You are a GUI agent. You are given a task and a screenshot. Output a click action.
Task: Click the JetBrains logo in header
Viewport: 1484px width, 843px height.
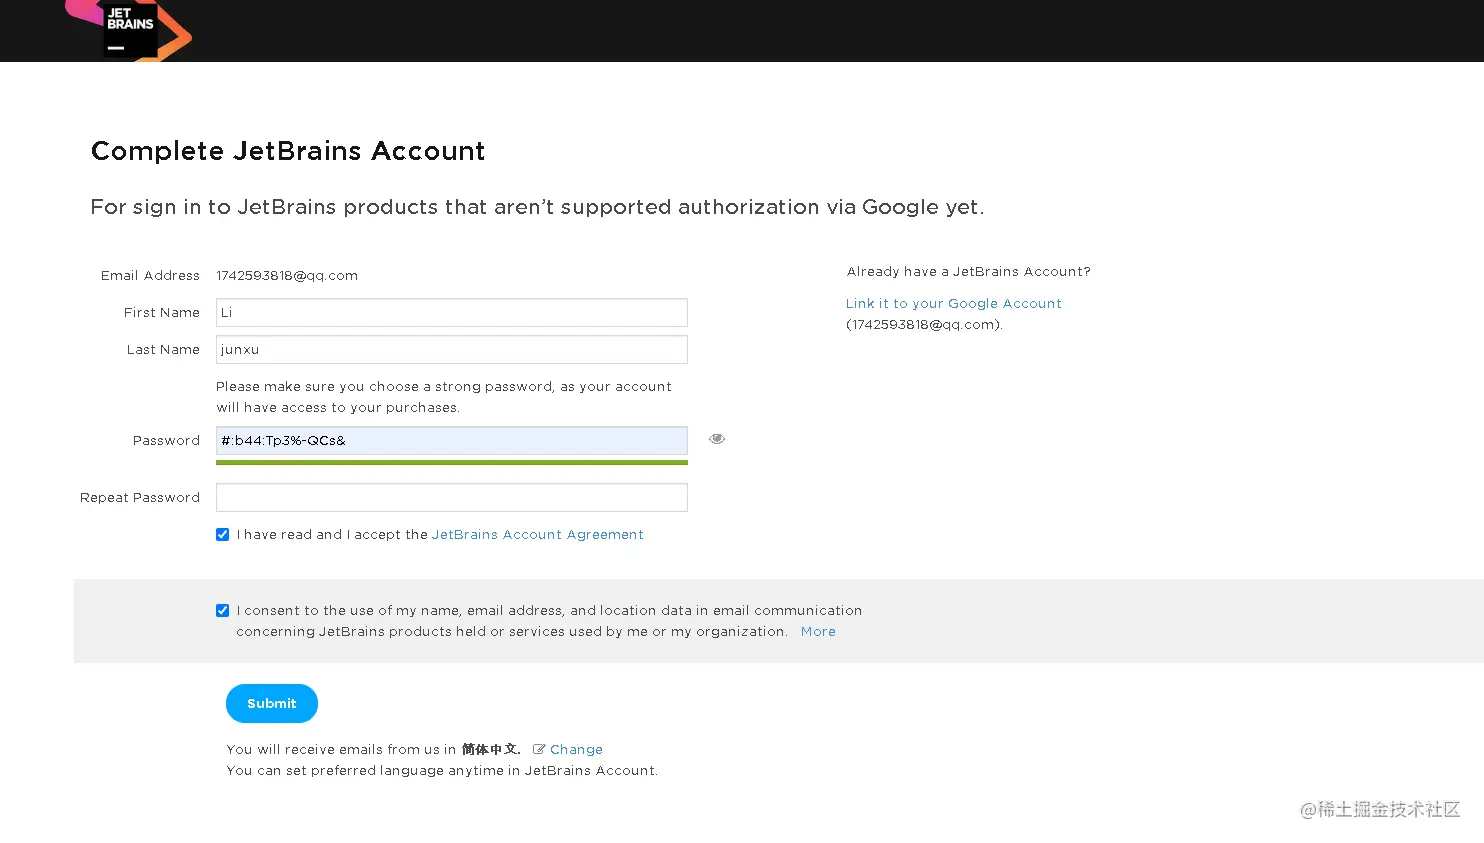pyautogui.click(x=130, y=28)
